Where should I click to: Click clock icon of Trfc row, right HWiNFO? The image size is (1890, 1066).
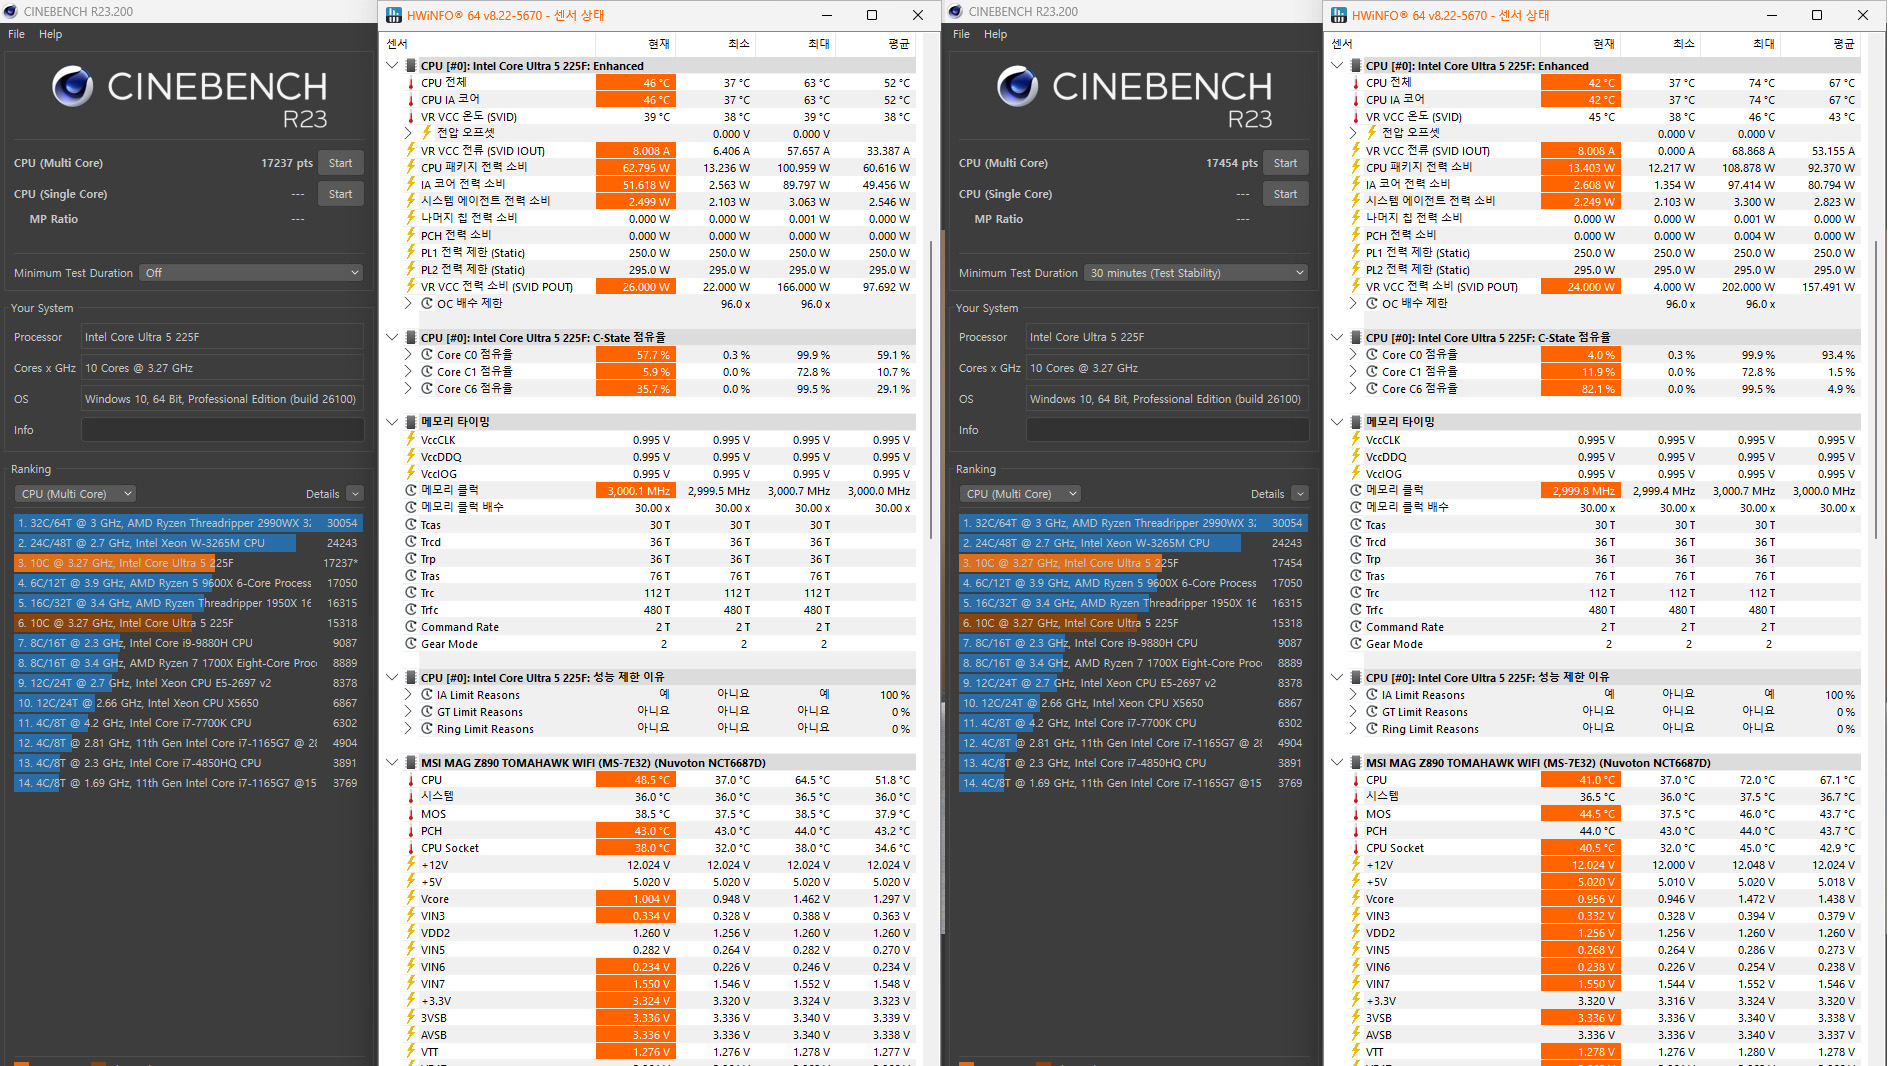point(1356,610)
